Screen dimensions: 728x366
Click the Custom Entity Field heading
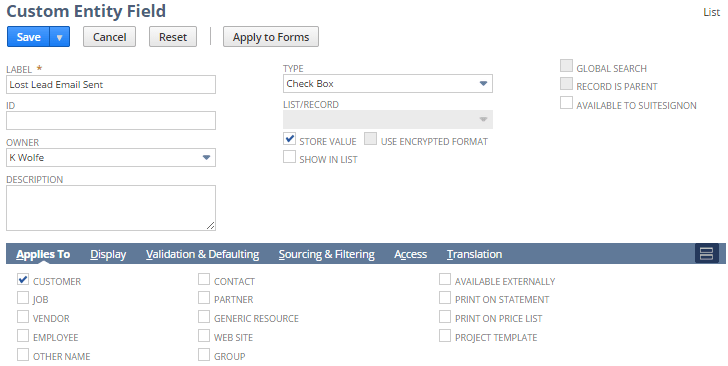click(x=86, y=11)
